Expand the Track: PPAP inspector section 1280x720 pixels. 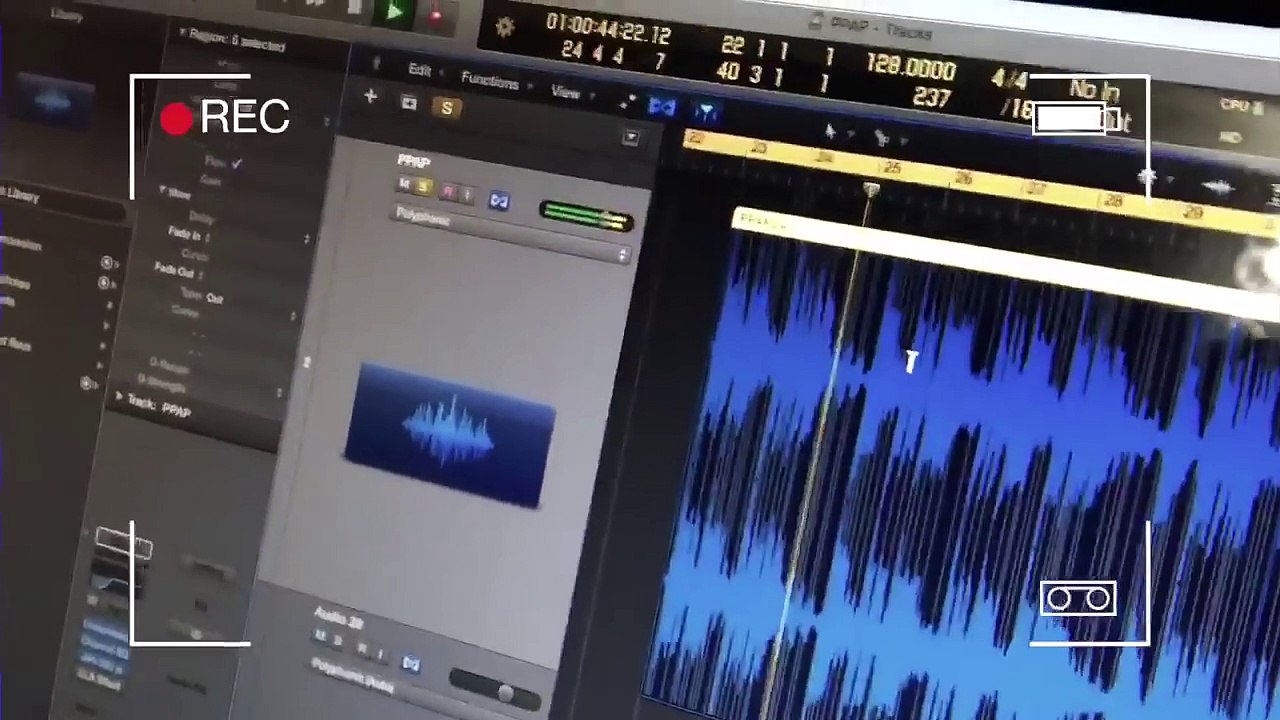pyautogui.click(x=121, y=398)
